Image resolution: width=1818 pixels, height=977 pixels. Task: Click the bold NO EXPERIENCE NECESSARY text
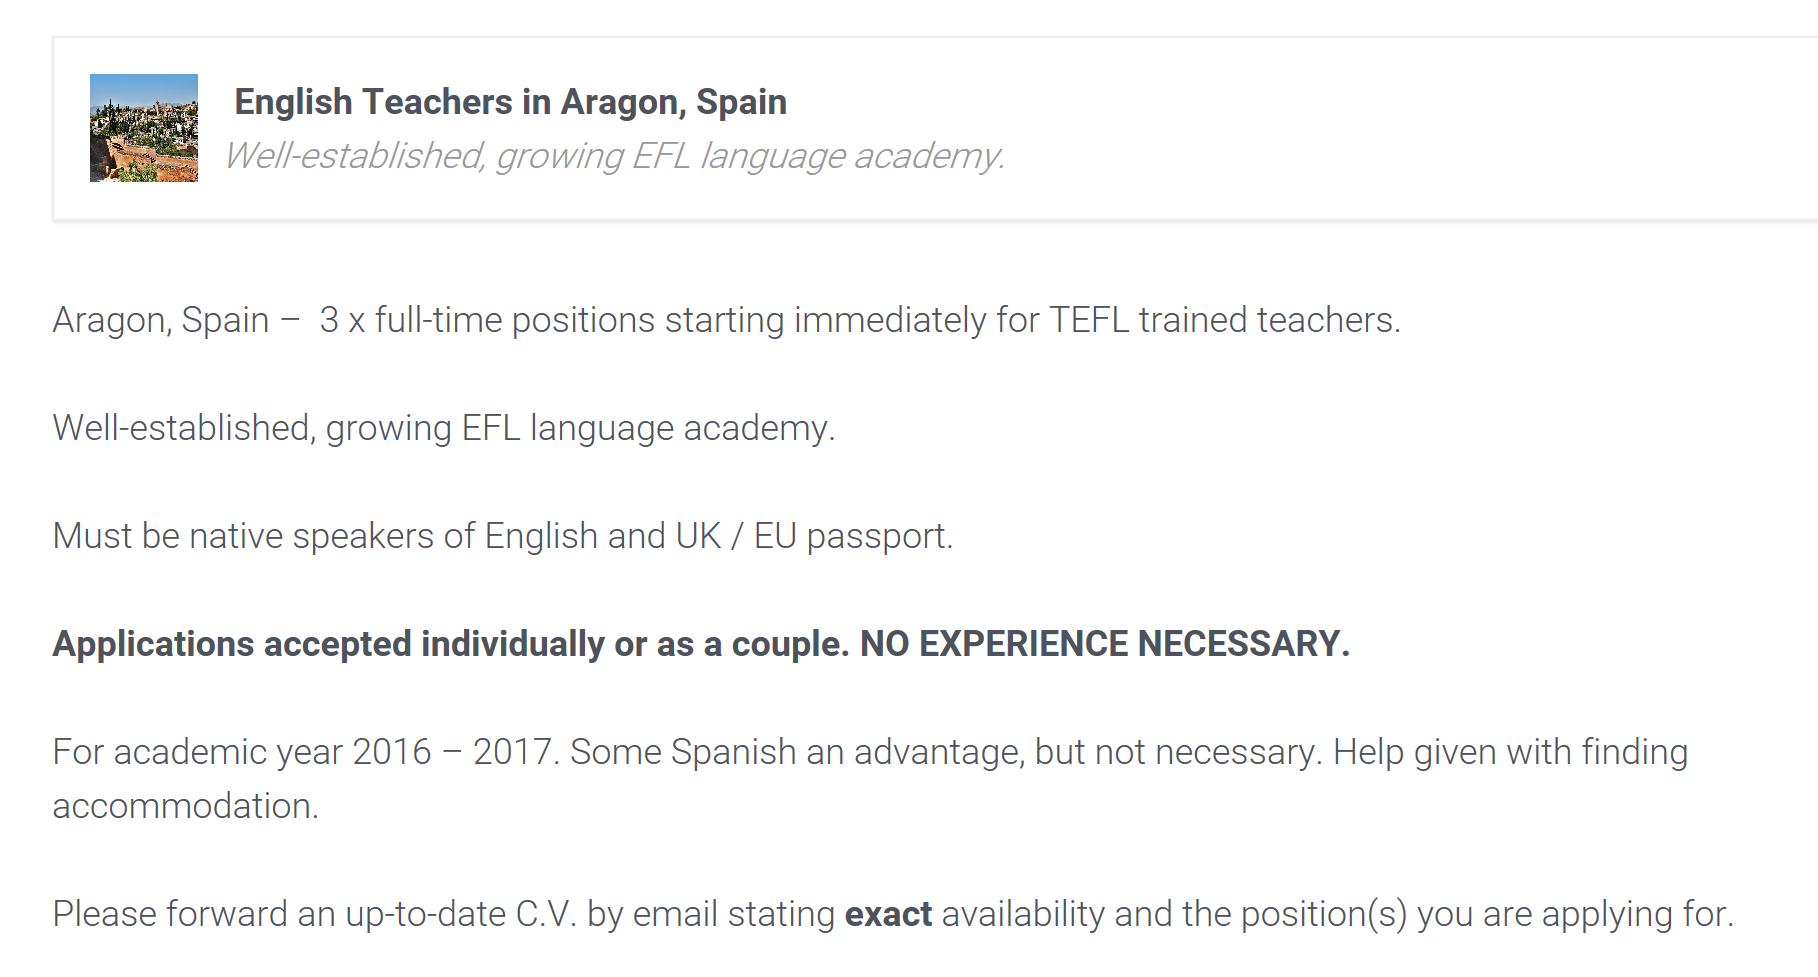click(x=1105, y=644)
